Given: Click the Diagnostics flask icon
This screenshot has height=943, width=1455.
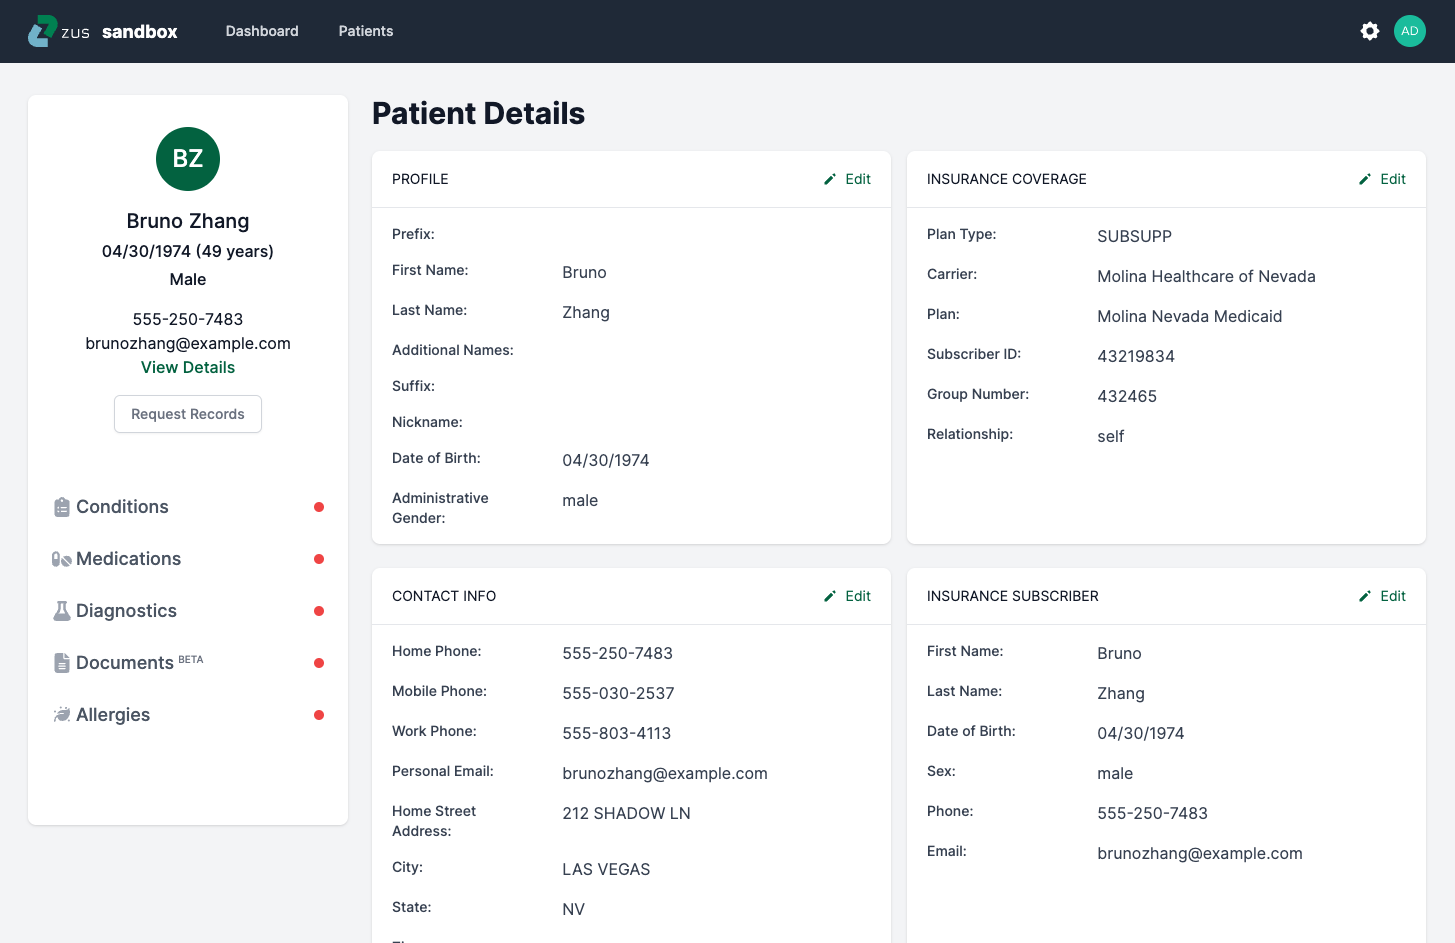Looking at the screenshot, I should [x=62, y=611].
